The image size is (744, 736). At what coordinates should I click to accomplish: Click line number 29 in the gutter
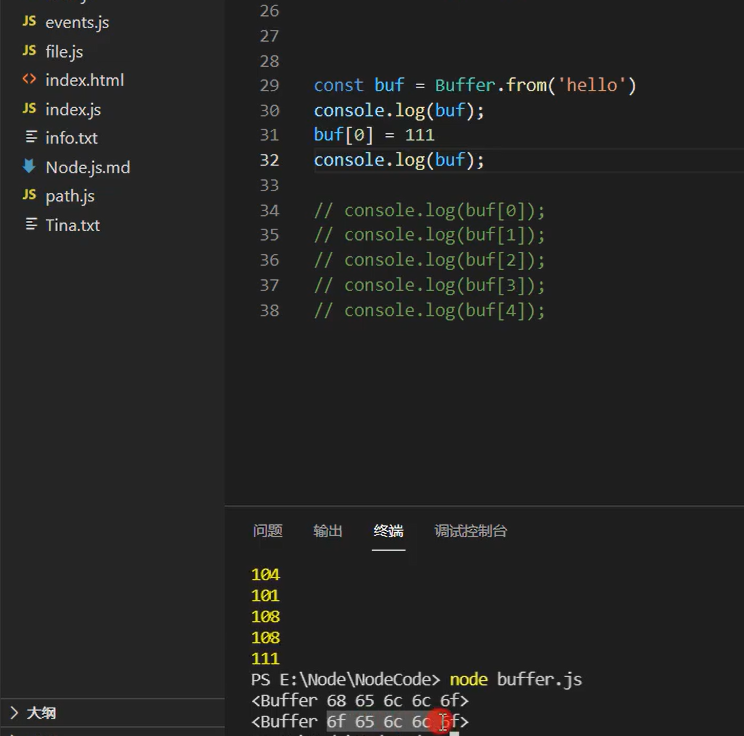coord(270,85)
